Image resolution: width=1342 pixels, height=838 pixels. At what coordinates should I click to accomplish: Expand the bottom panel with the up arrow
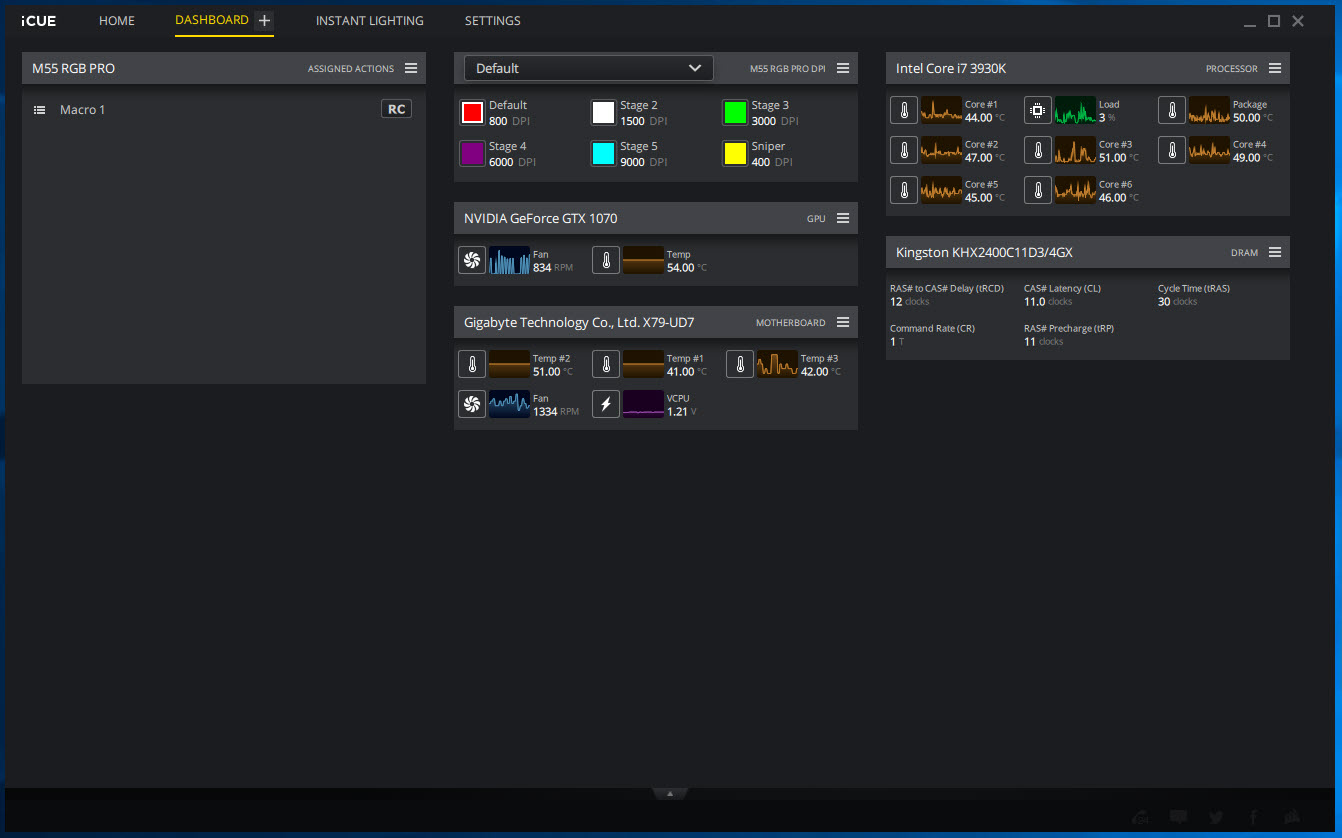pos(670,794)
